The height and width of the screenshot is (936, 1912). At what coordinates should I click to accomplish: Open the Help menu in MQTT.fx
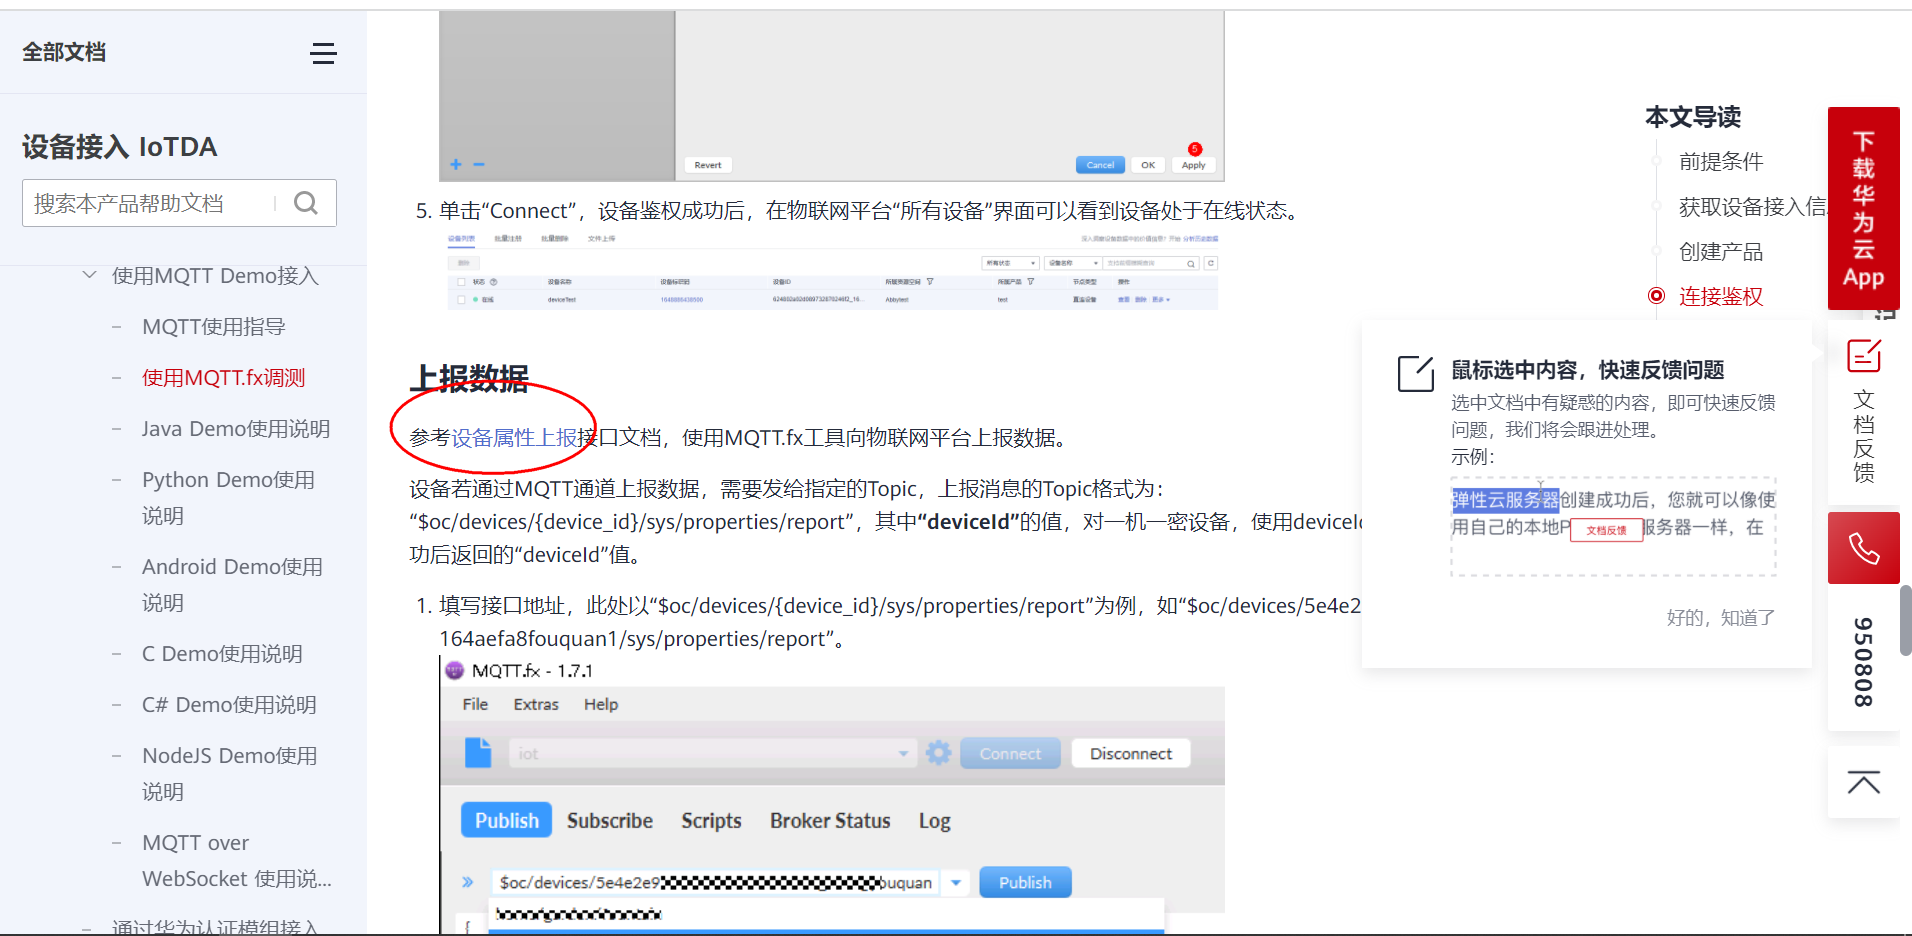tap(601, 704)
